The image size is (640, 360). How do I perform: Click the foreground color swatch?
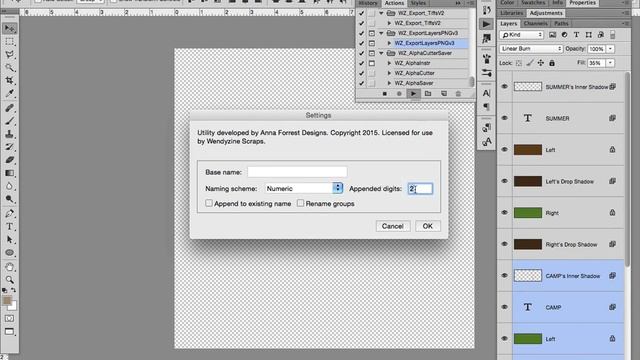pos(7,301)
